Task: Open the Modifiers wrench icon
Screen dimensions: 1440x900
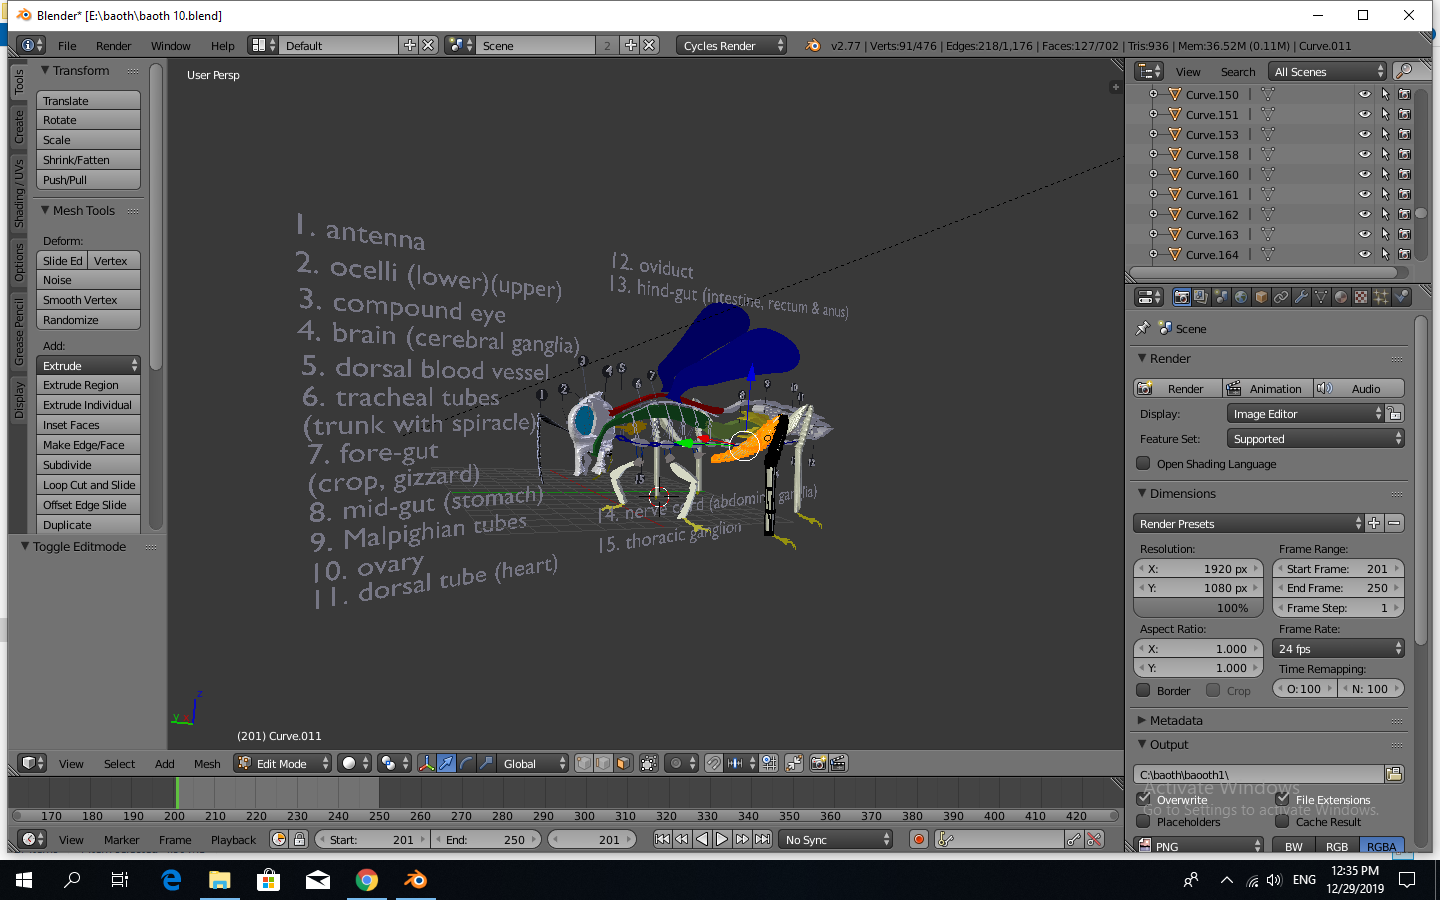Action: 1302,297
